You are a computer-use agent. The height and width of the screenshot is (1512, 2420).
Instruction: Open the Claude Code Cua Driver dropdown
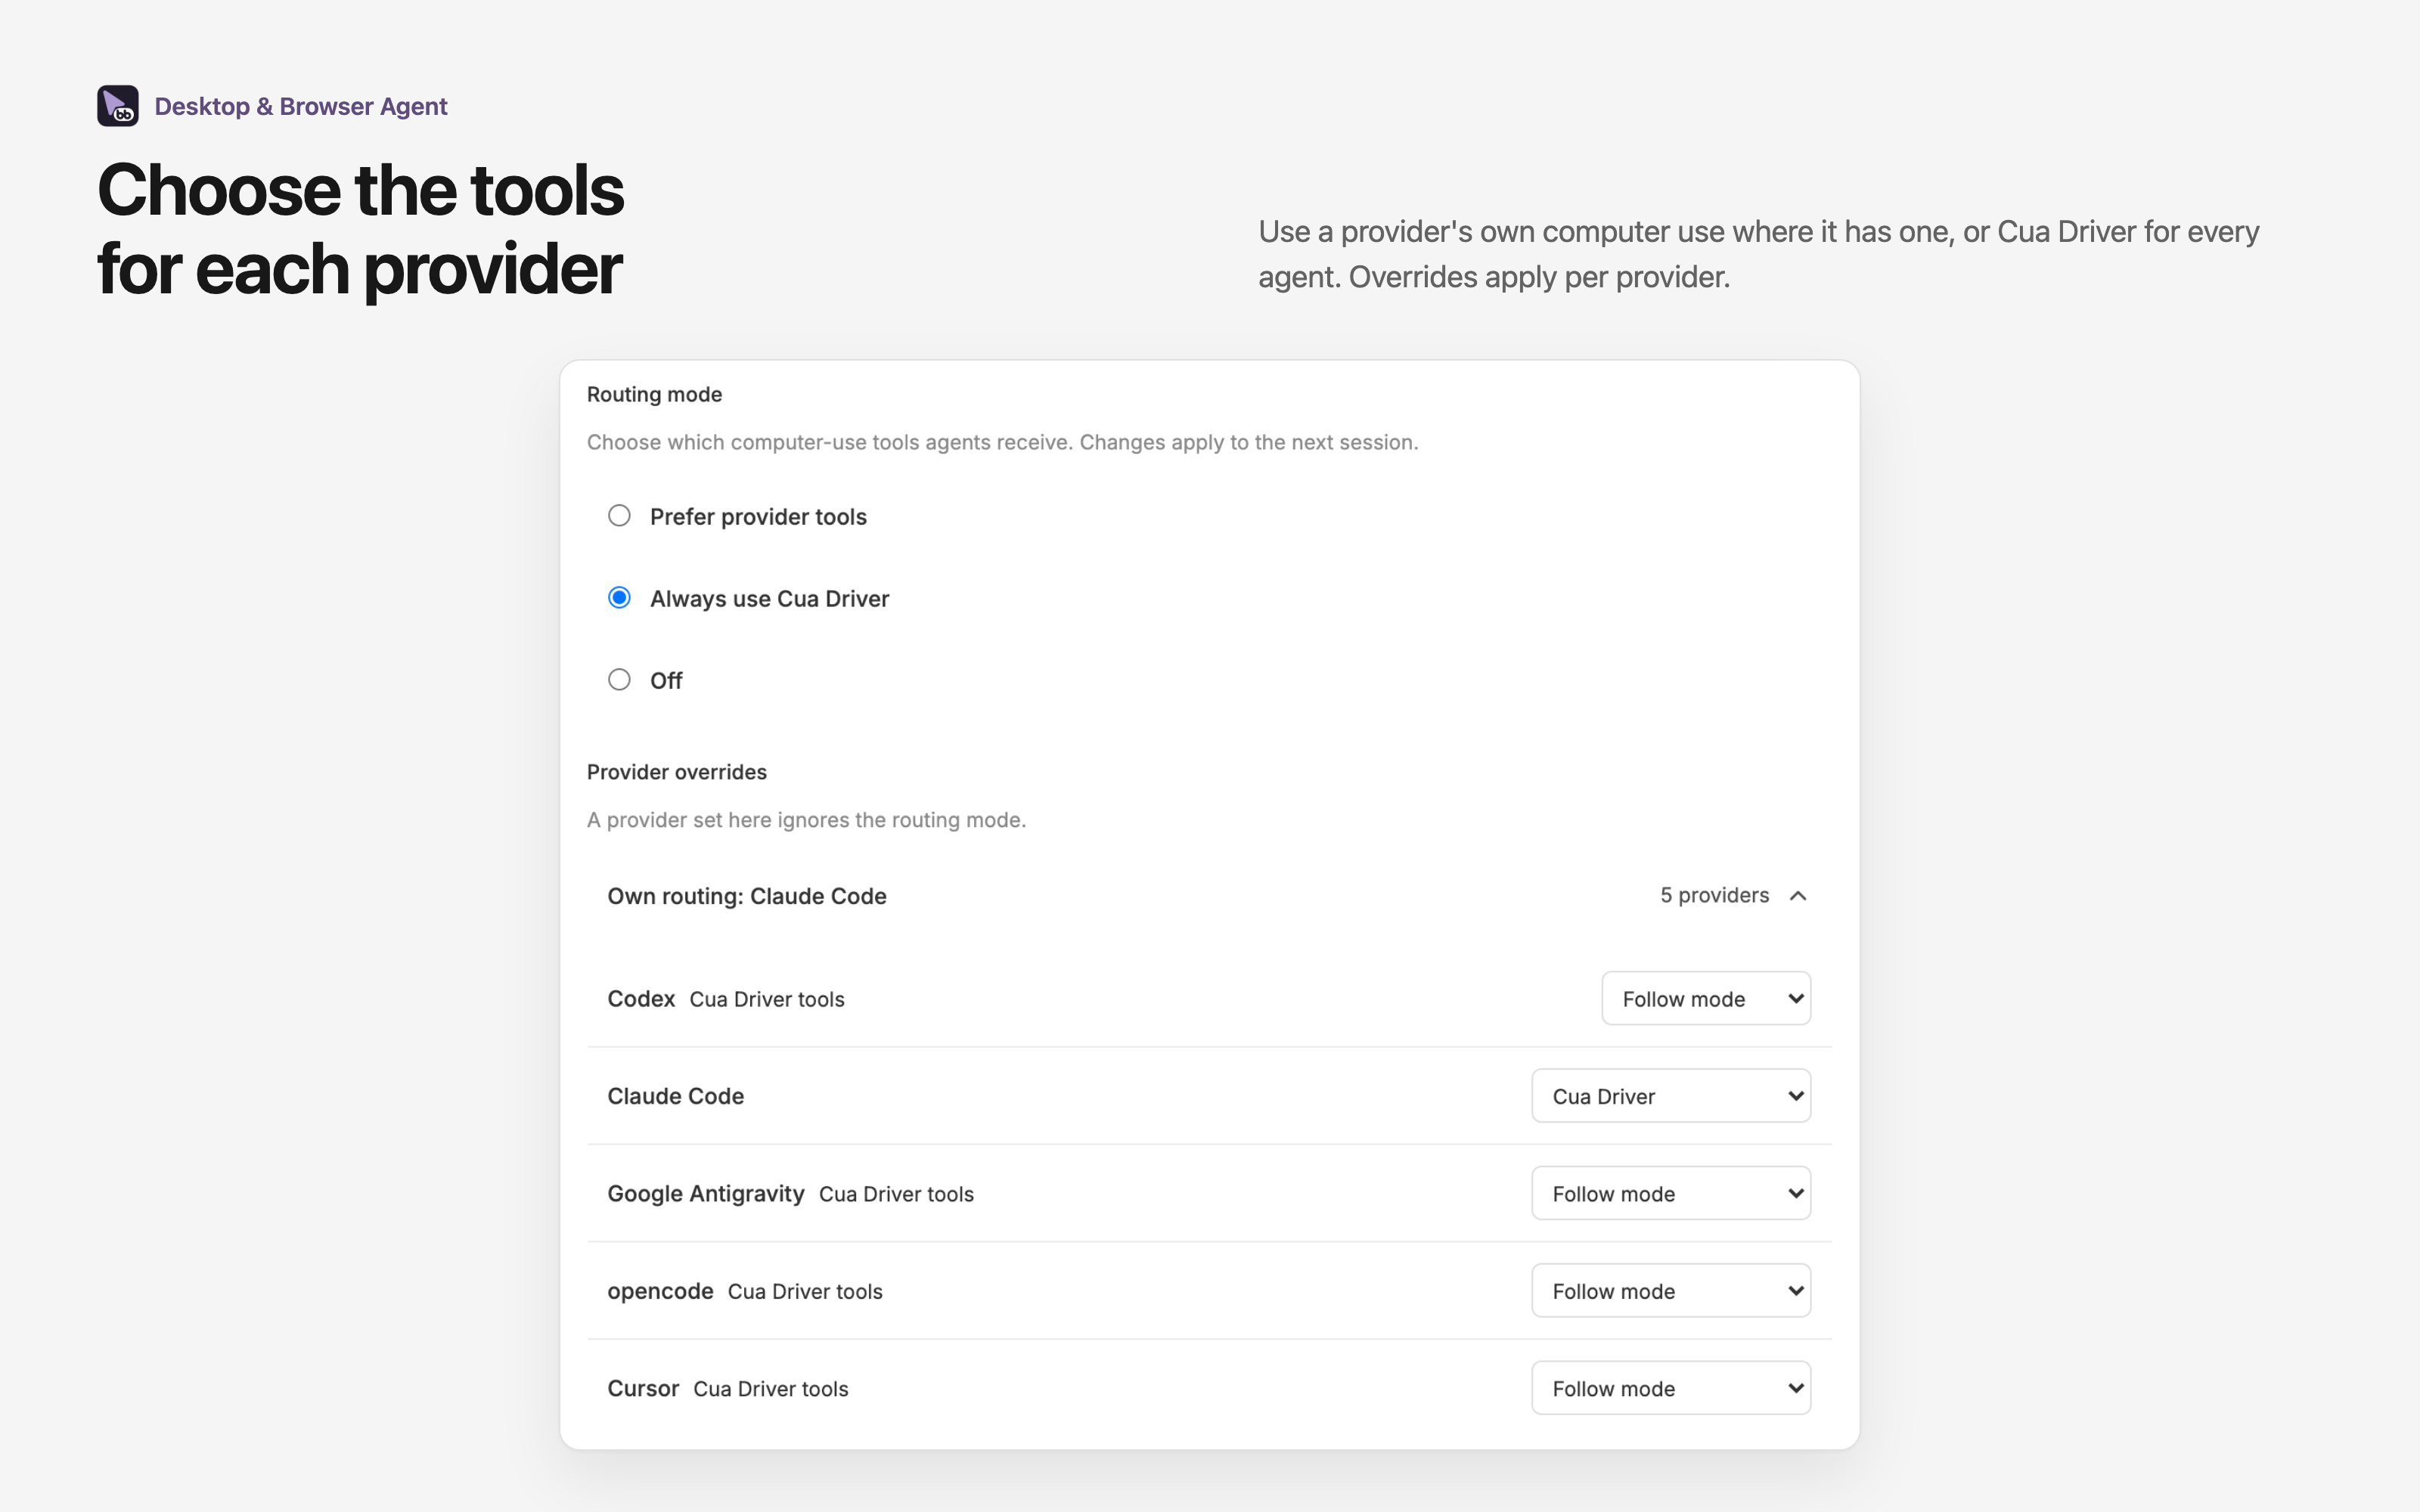(1671, 1096)
